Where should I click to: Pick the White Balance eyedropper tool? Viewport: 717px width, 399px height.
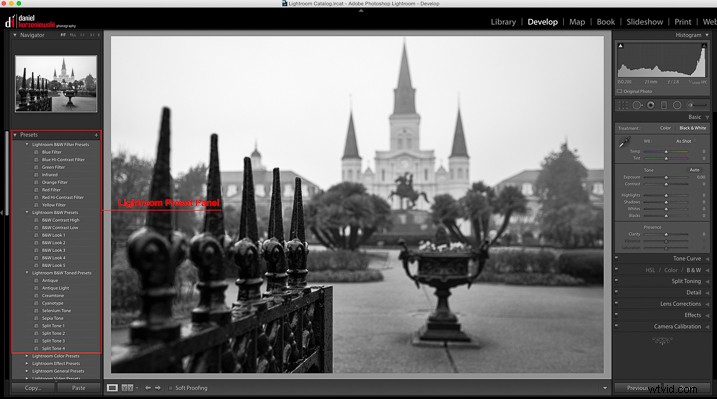pyautogui.click(x=624, y=143)
